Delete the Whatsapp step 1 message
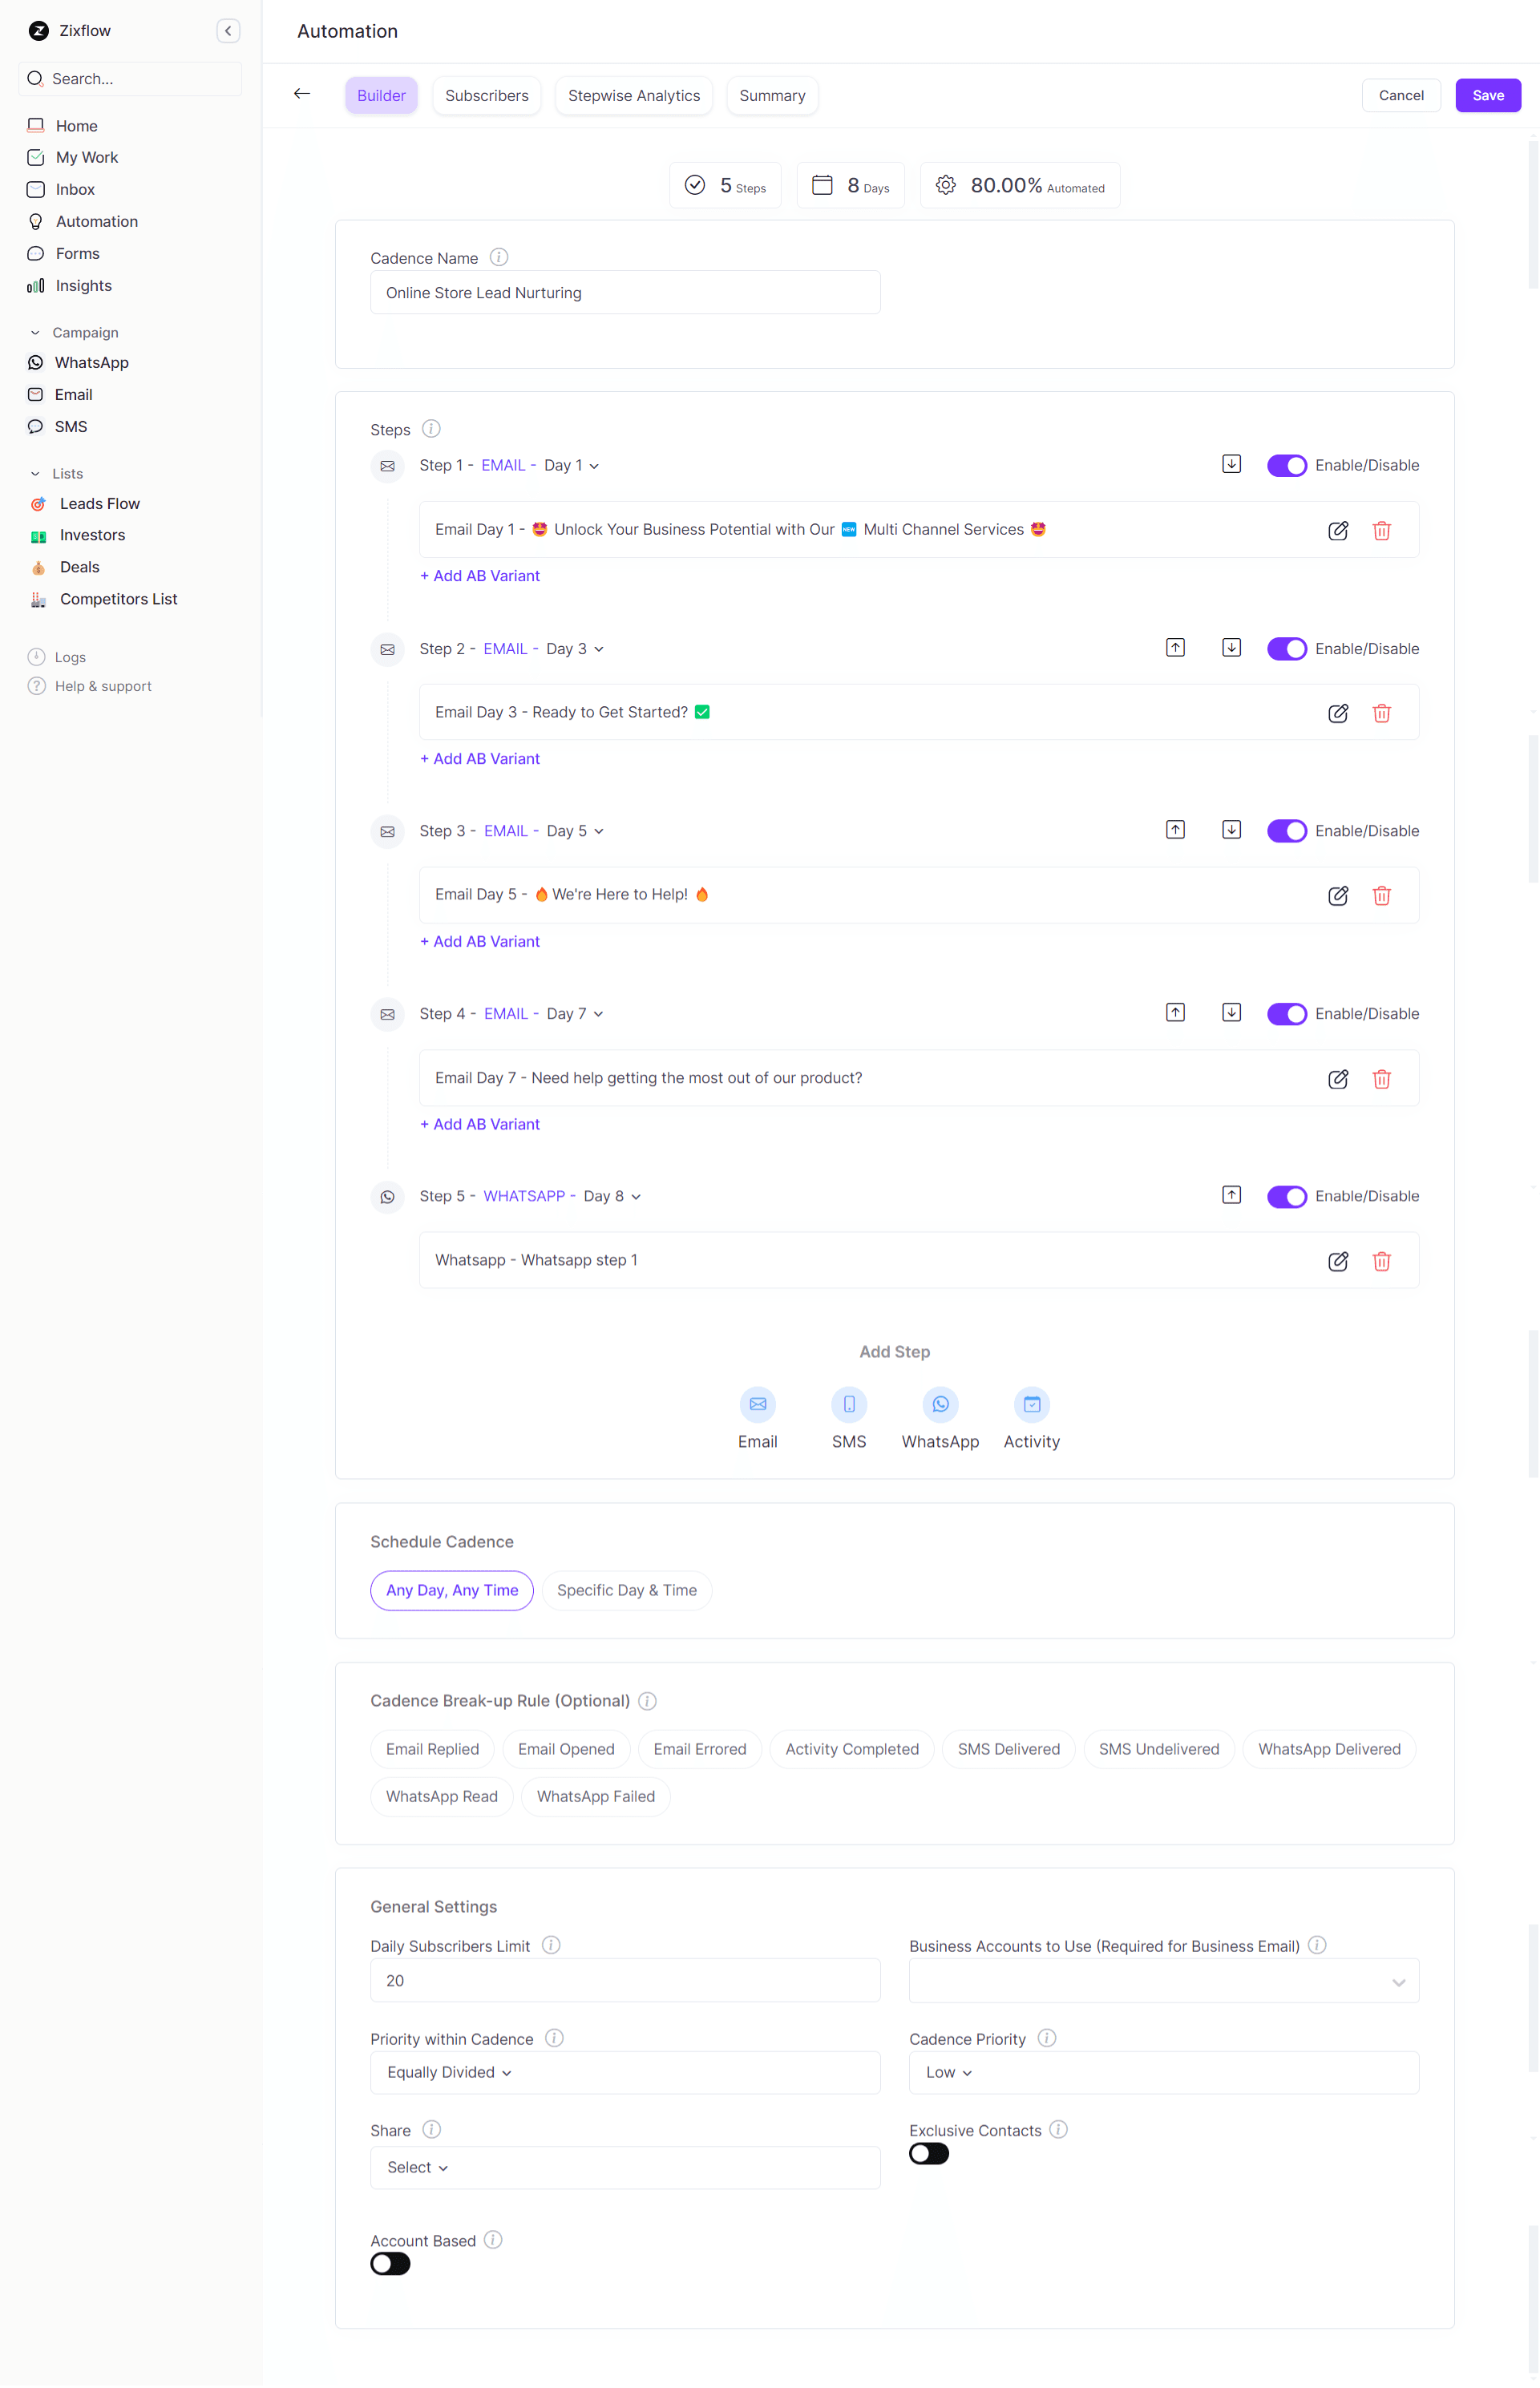 coord(1381,1261)
